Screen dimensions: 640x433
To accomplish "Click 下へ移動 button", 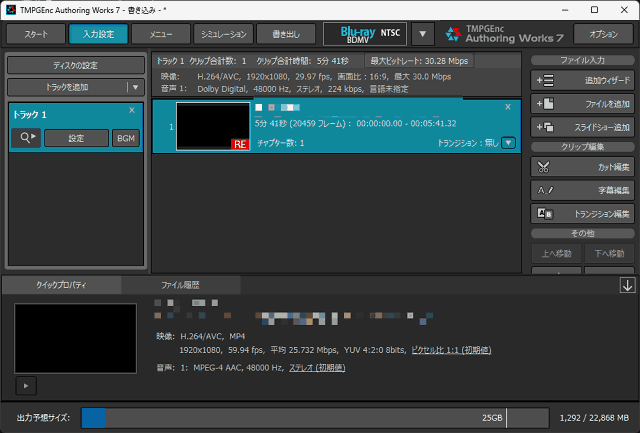I will coord(609,253).
